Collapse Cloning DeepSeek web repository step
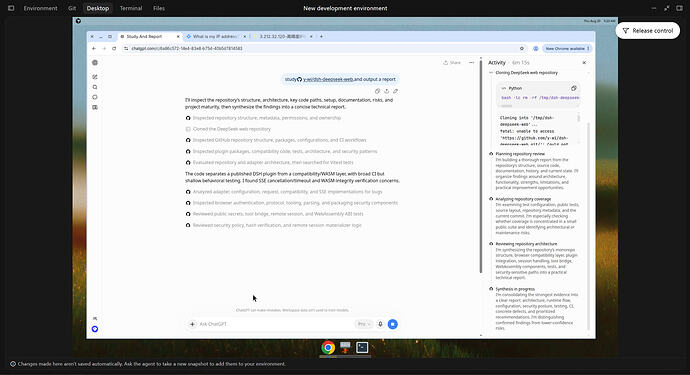690x375 pixels. [491, 73]
